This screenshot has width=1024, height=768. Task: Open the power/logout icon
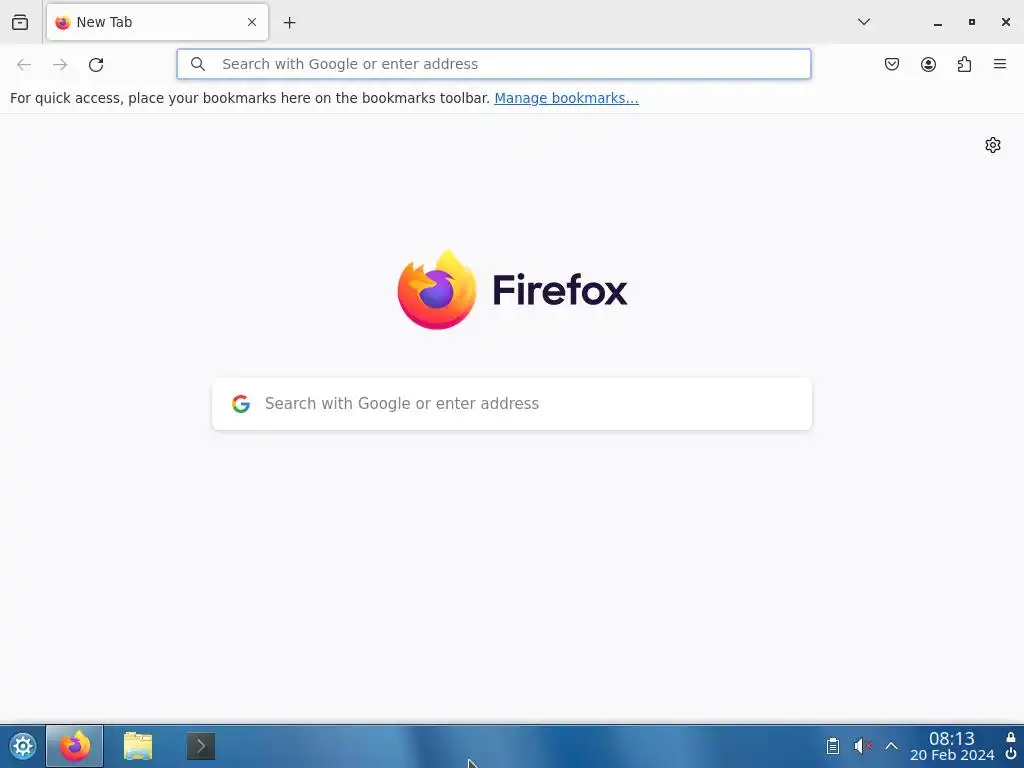[1011, 754]
